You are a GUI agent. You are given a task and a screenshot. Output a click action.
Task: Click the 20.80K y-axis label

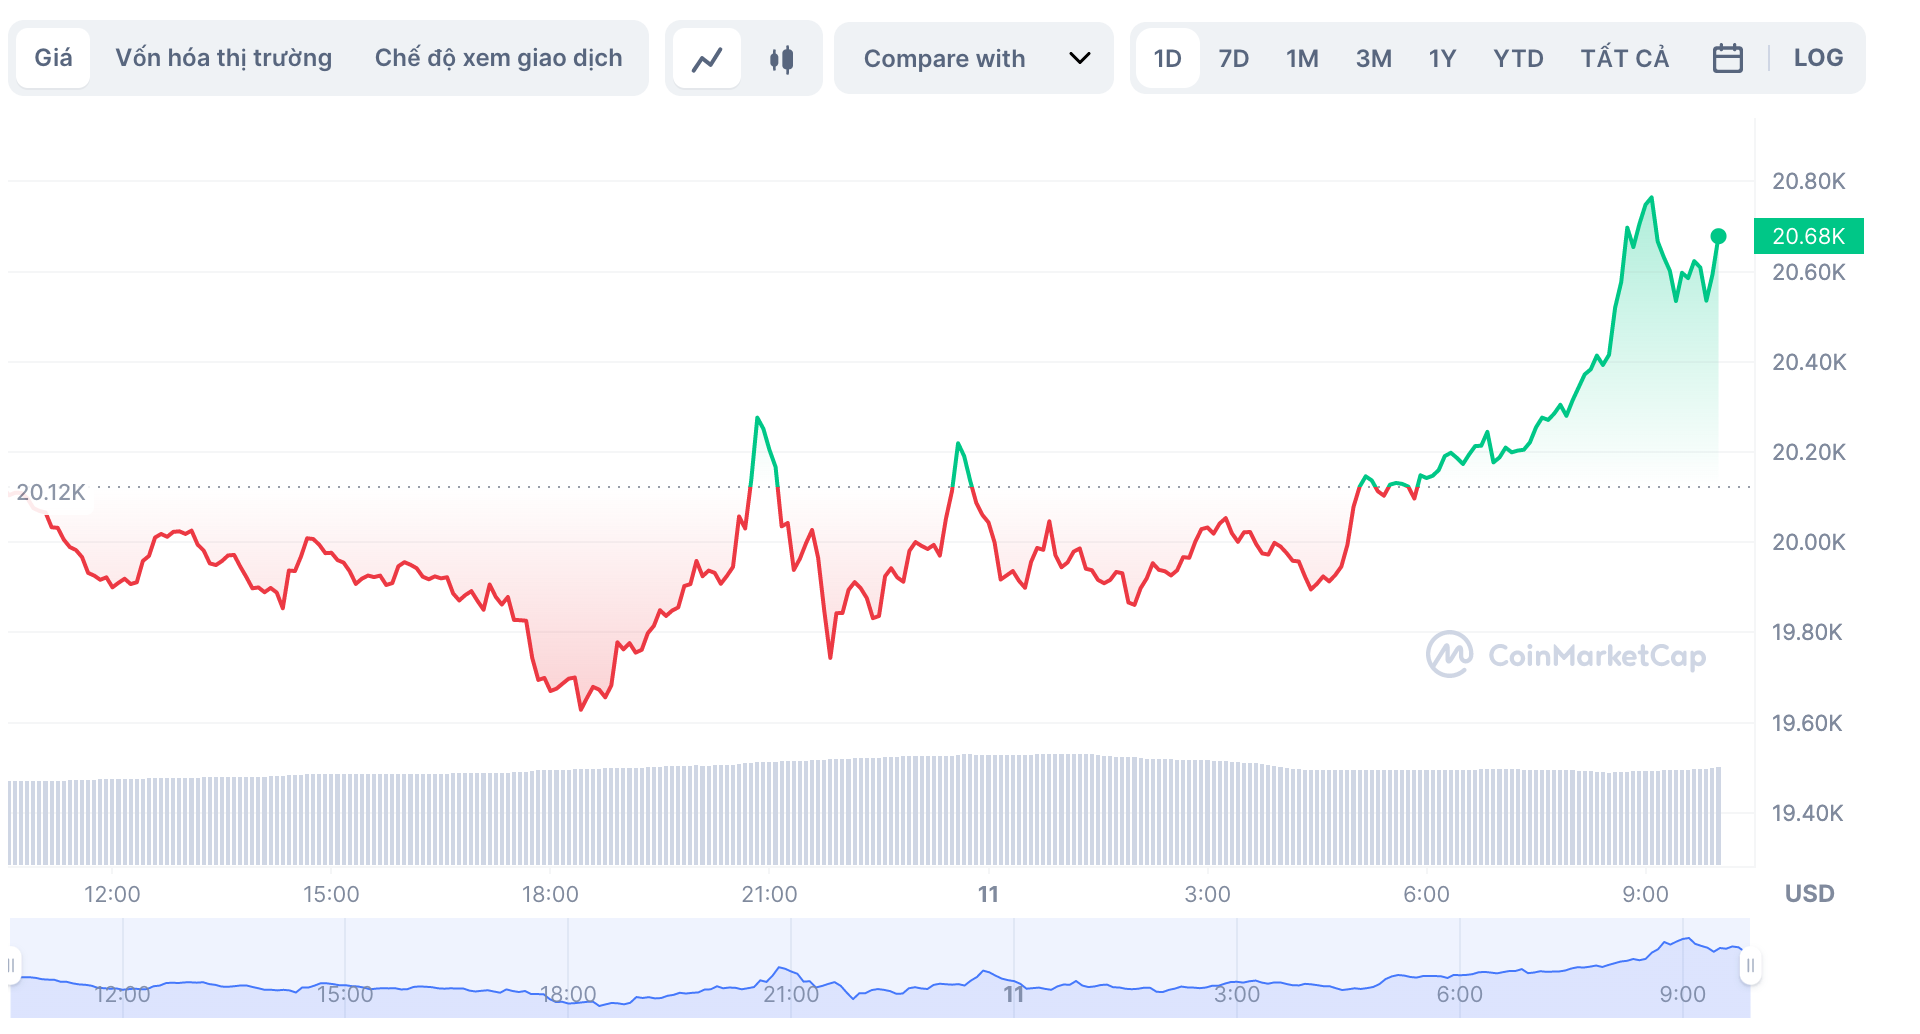click(x=1808, y=181)
